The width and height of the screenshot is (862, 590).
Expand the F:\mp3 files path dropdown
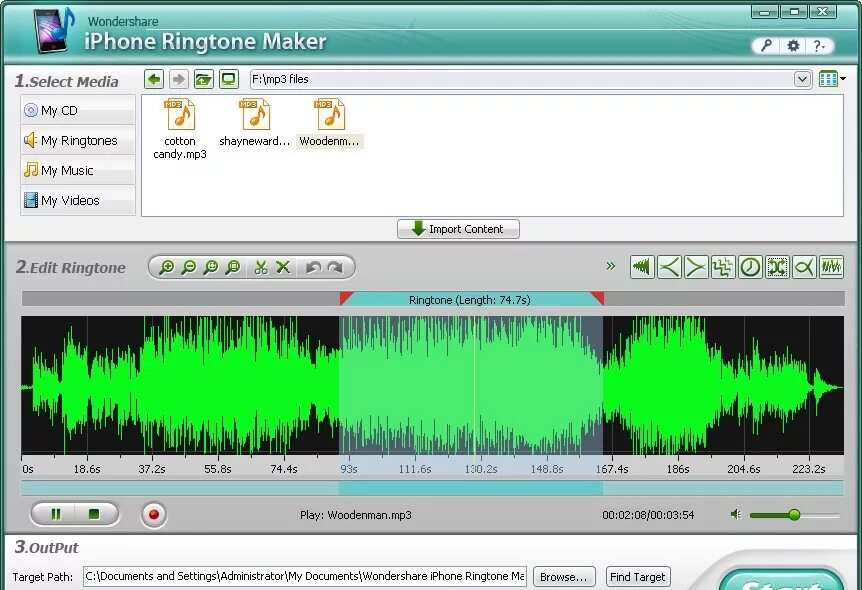[x=802, y=79]
